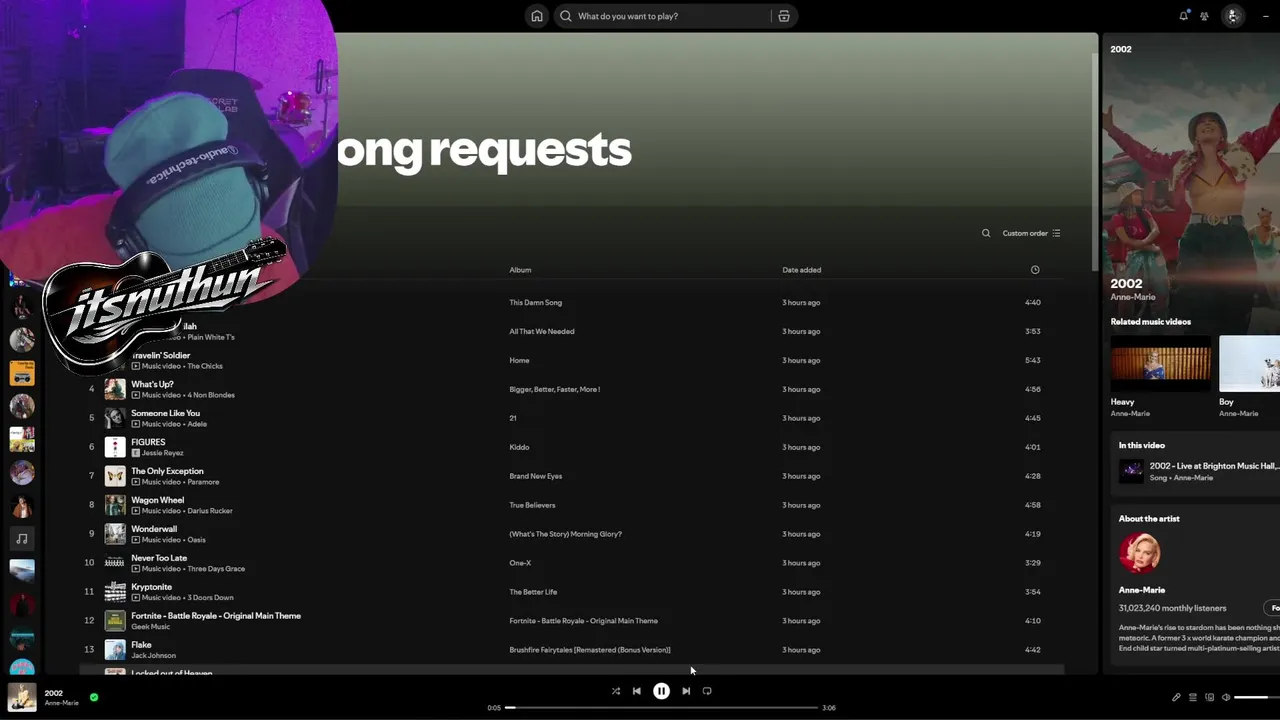Viewport: 1280px width, 720px height.
Task: Open the user profile avatar menu
Action: point(1232,16)
